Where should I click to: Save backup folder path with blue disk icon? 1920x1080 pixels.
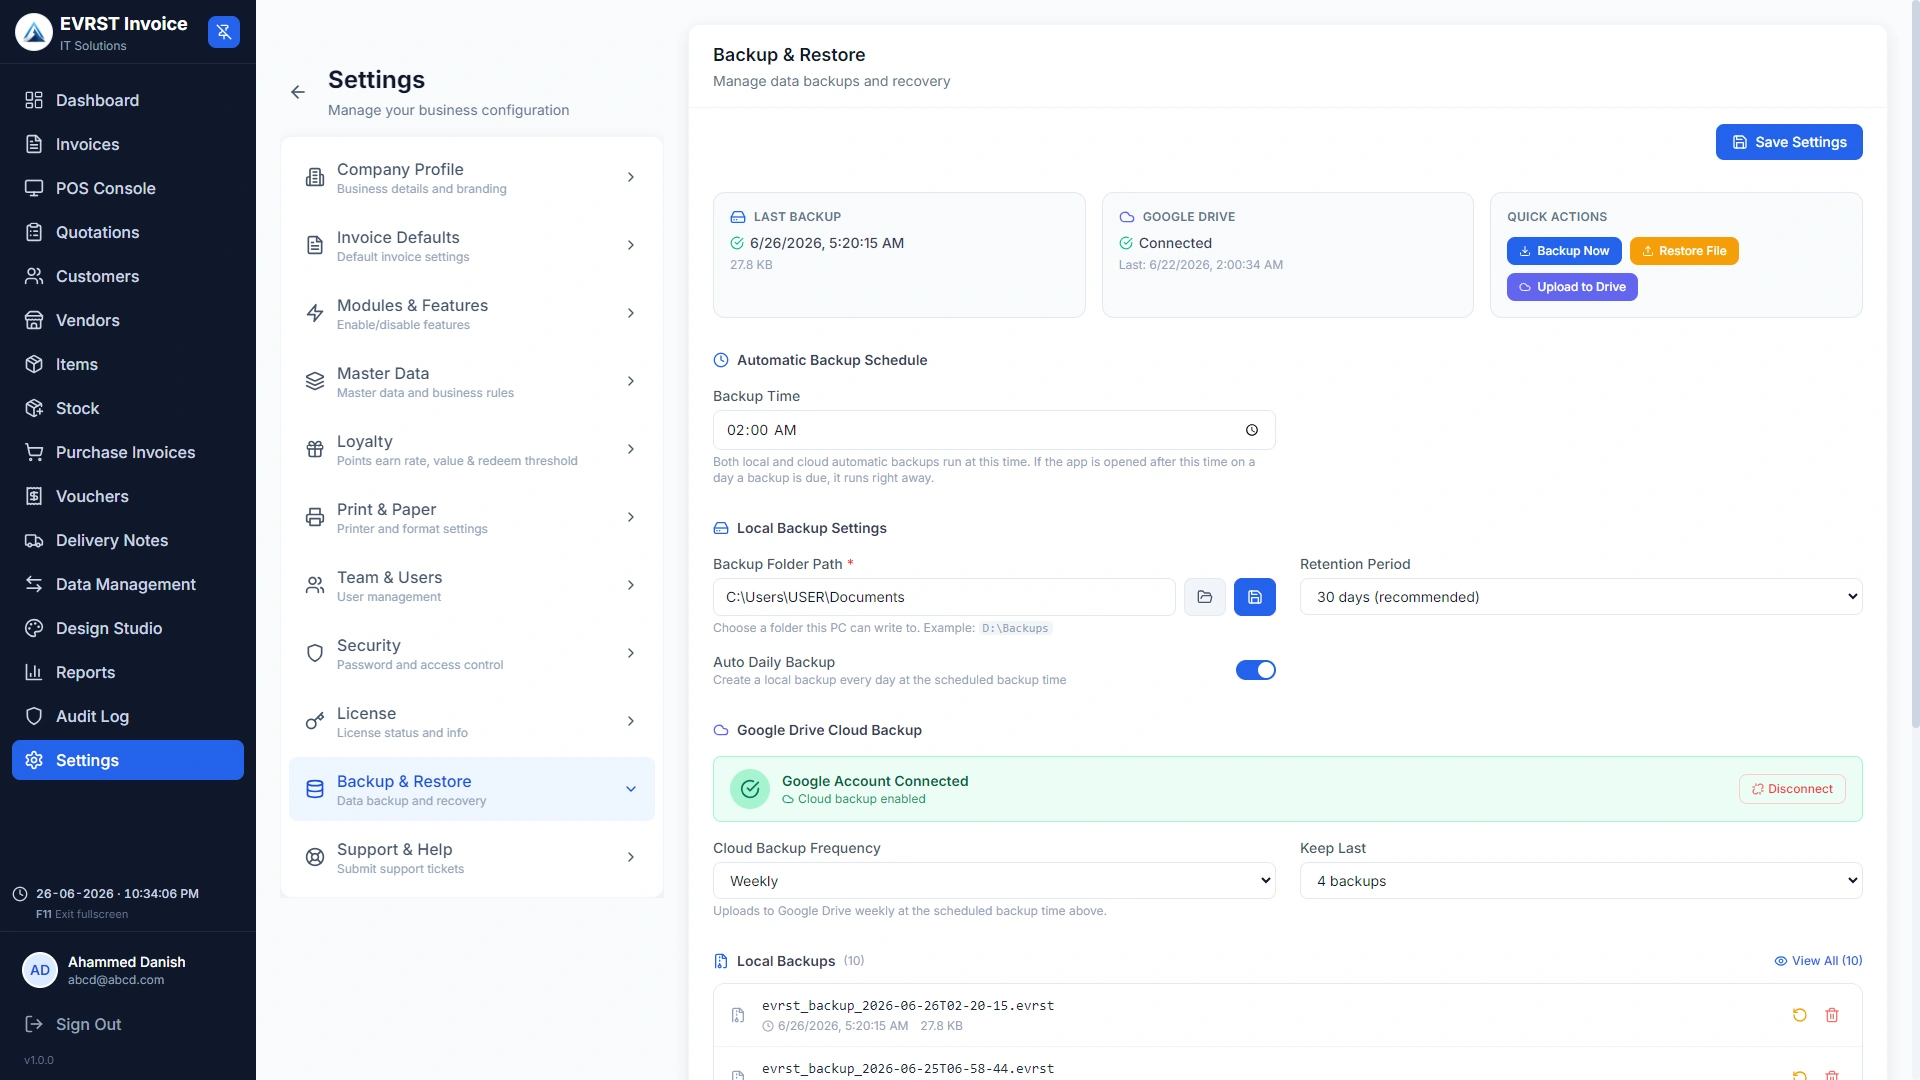pyautogui.click(x=1255, y=597)
